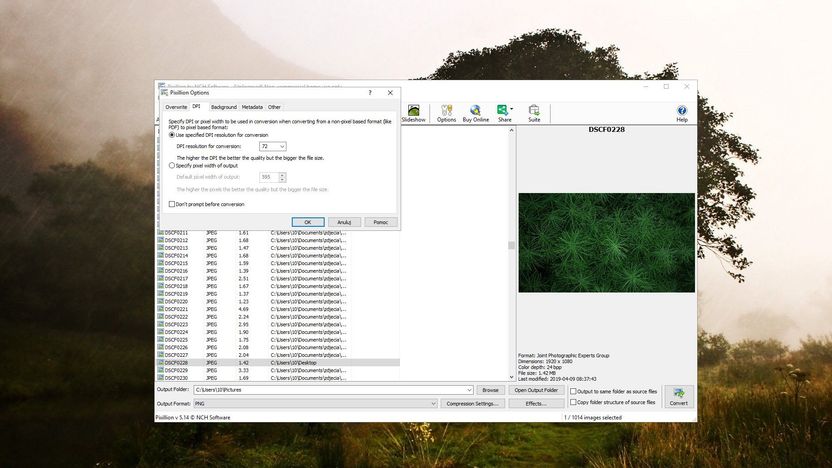Enable Copy folder structure of source files
Screen dimensions: 832x468
pos(573,402)
